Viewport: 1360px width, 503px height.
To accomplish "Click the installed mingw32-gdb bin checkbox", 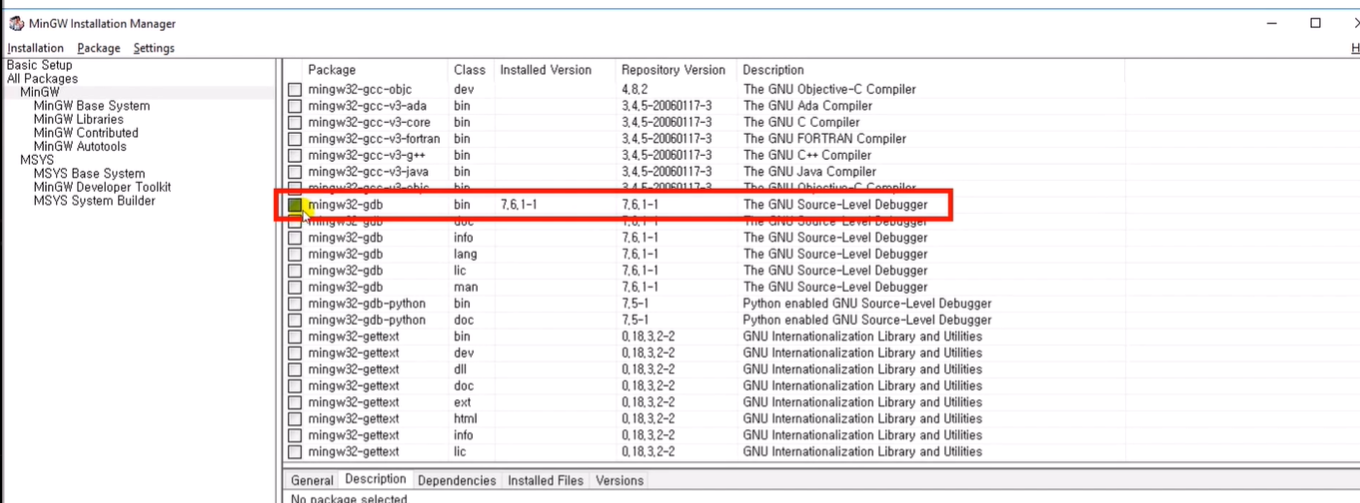I will point(295,205).
